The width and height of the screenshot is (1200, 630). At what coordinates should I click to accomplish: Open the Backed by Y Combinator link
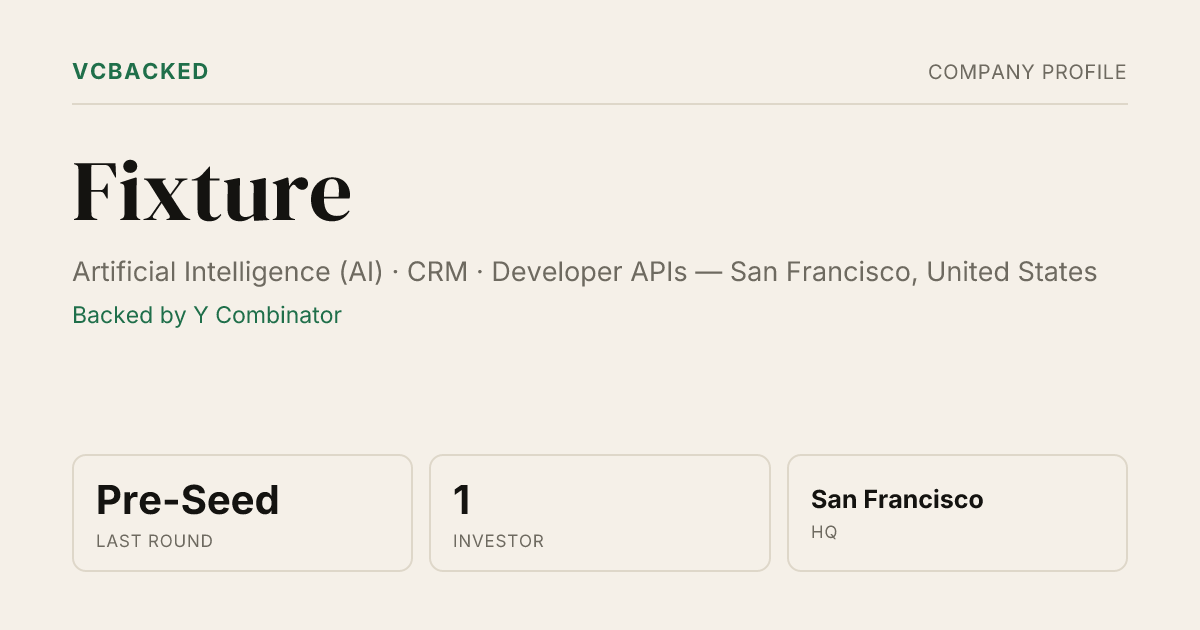pyautogui.click(x=207, y=315)
